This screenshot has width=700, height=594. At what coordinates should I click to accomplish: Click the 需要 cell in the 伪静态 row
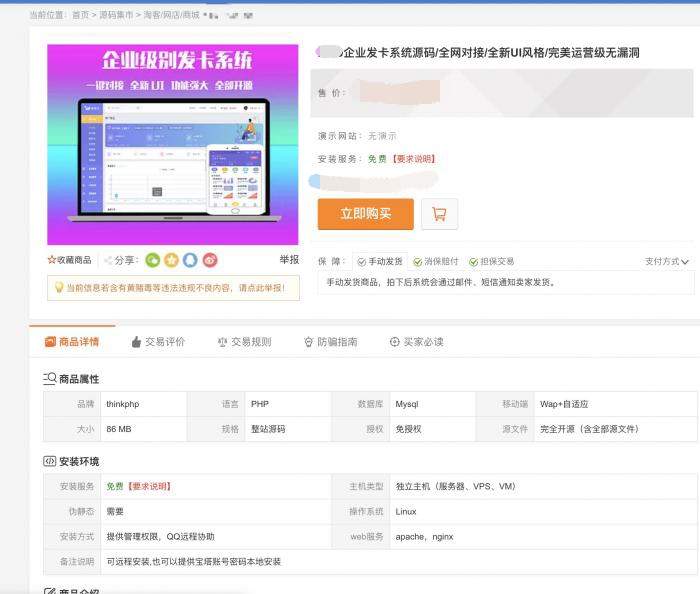click(217, 511)
